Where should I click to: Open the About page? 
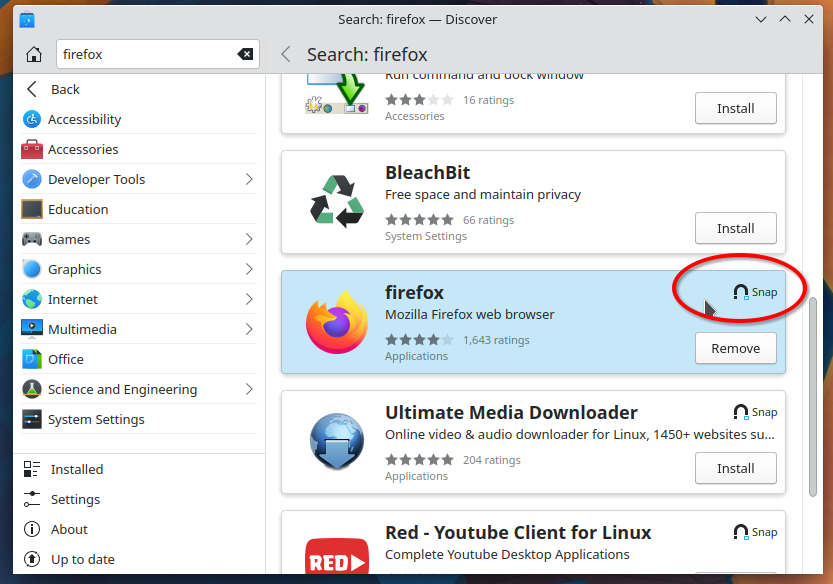coord(69,529)
